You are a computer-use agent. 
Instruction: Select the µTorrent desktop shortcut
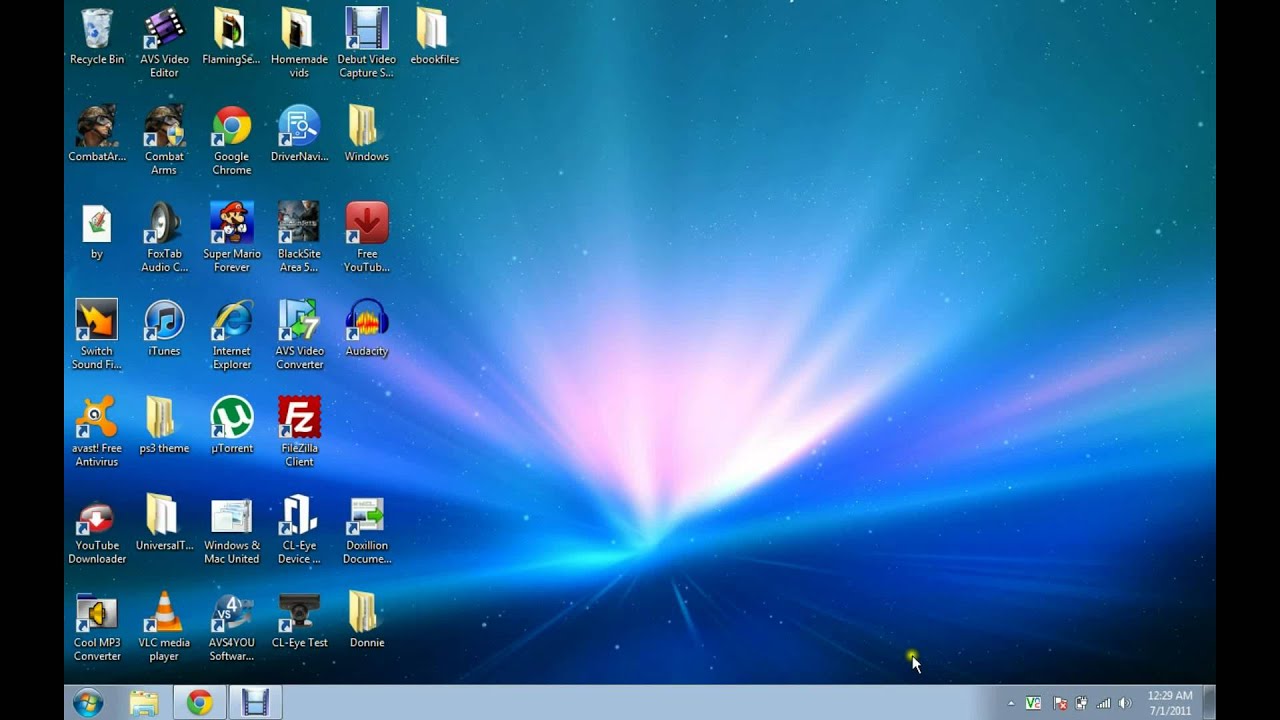click(x=231, y=426)
